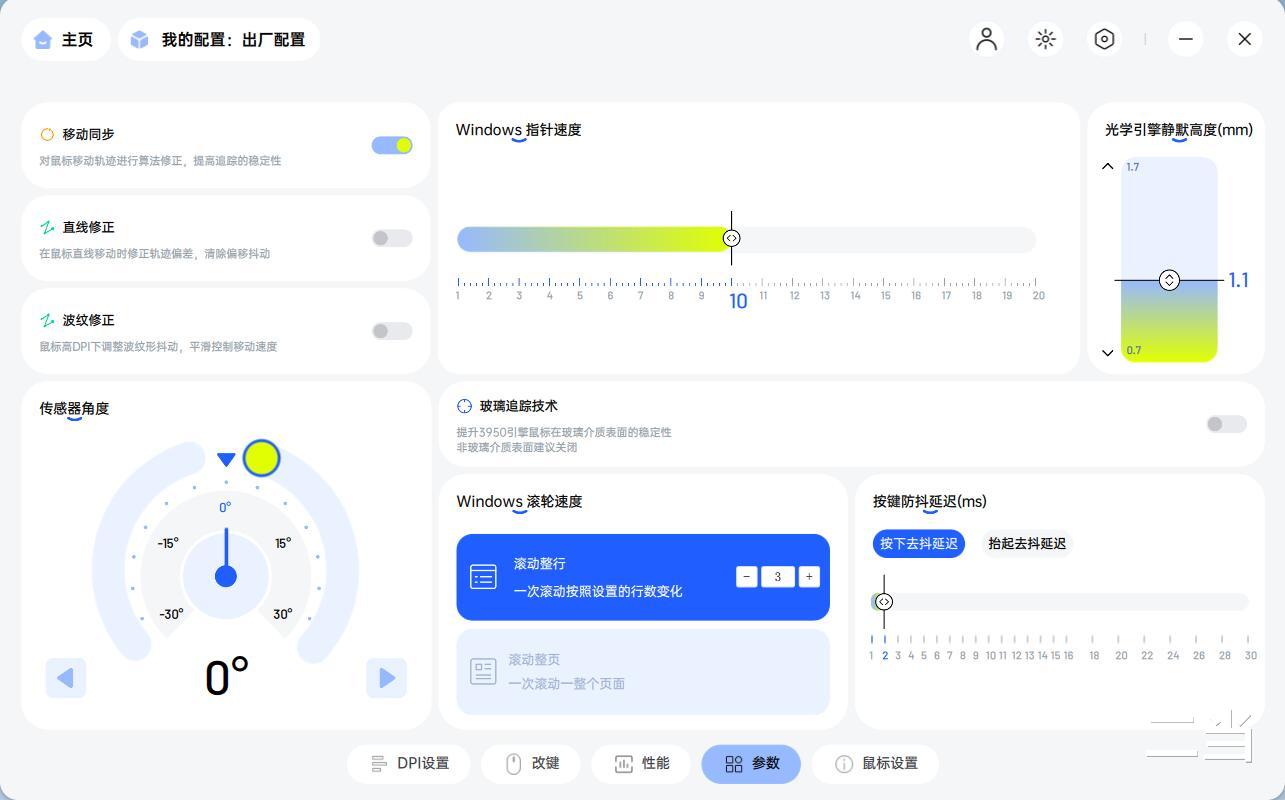Screen dimensions: 1285x800
Task: Click the cube icon beside 我的配置
Action: pos(139,40)
